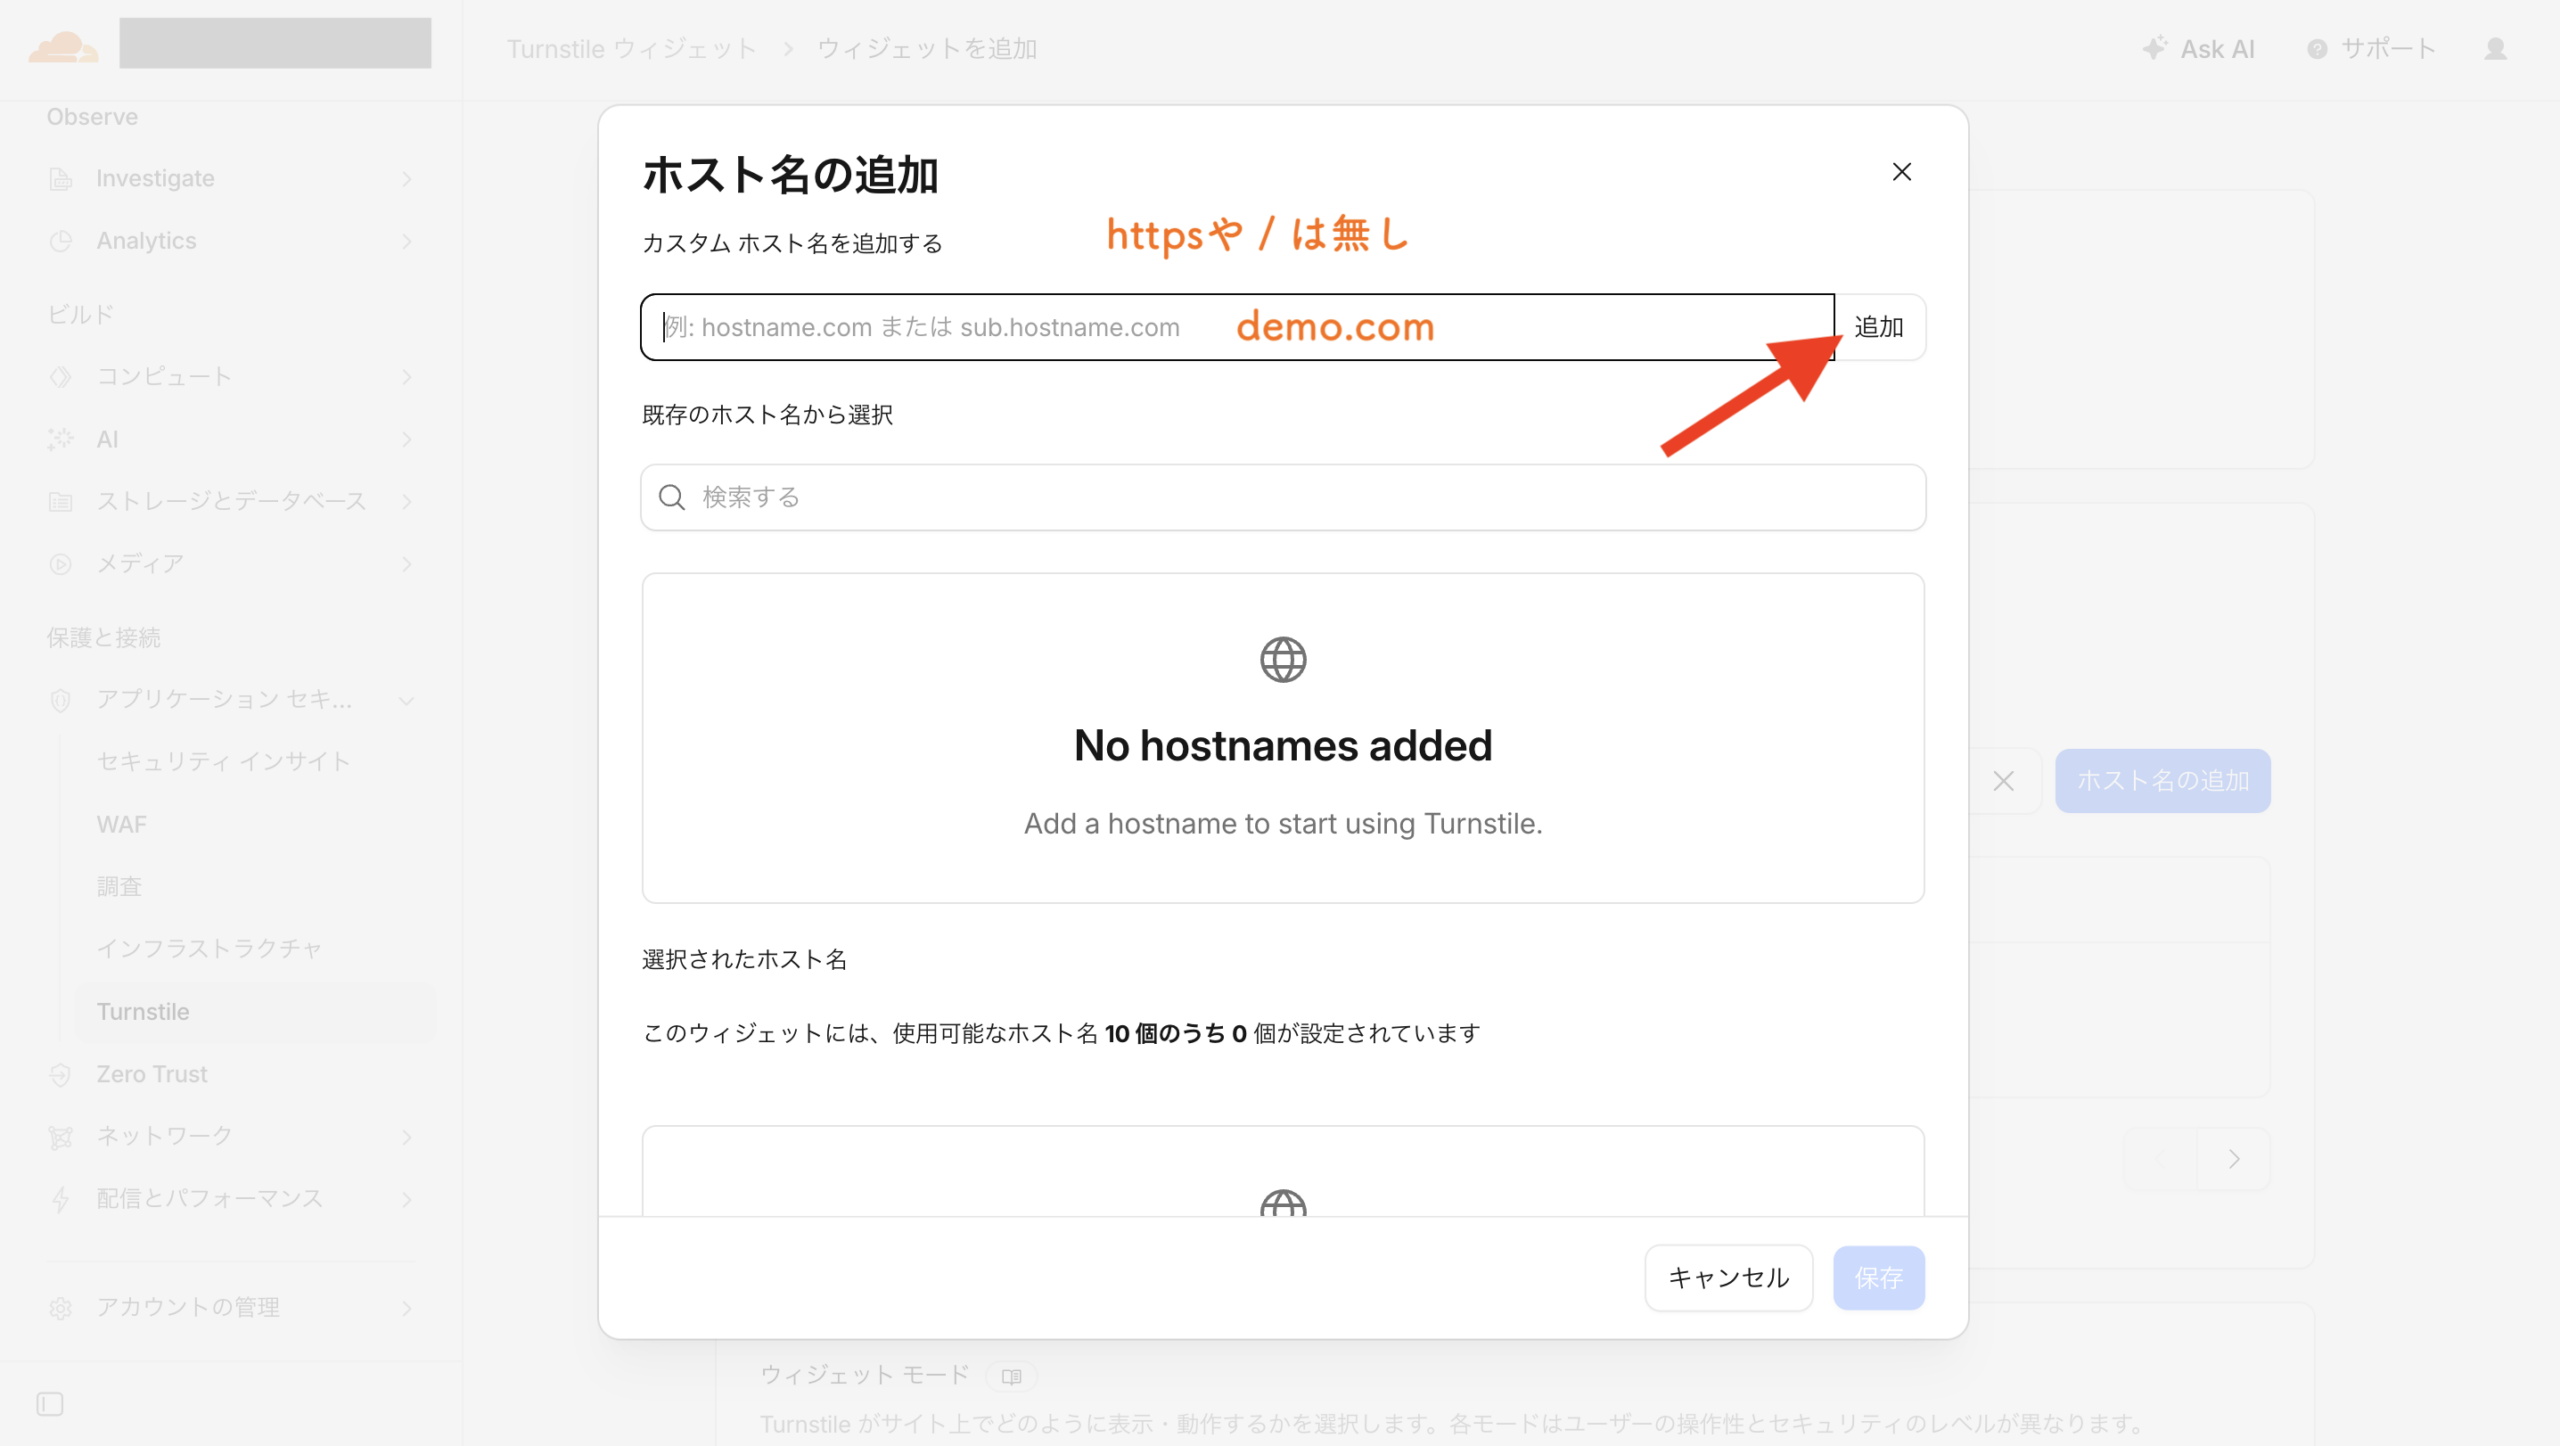Screen dimensions: 2560x1446
Task: Click the Investigate document icon
Action: click(x=61, y=179)
